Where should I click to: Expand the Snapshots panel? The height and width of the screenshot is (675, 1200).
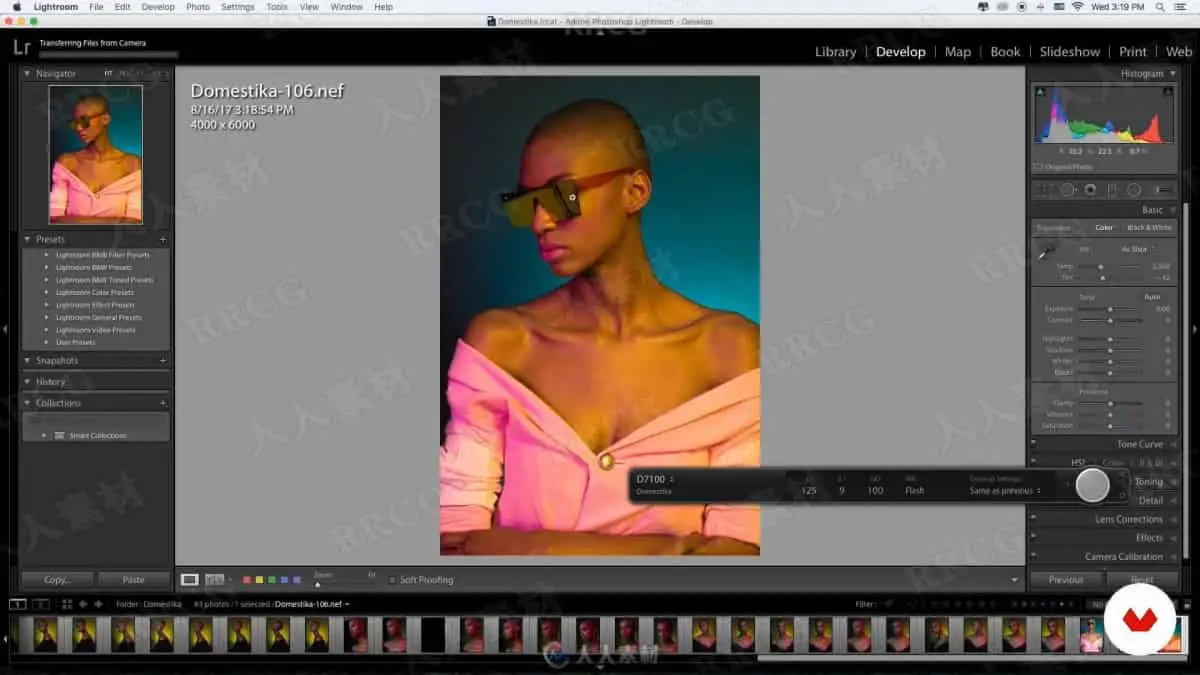(x=27, y=360)
